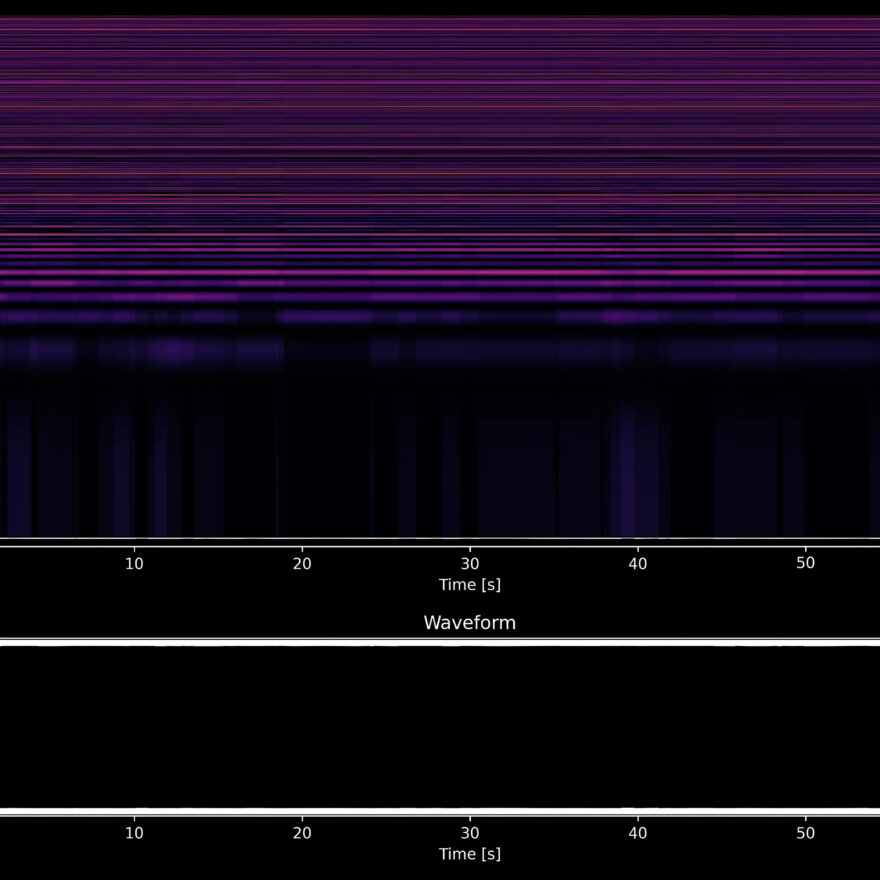The image size is (880, 880).
Task: Click the center of the waveform plot area
Action: tap(440, 727)
